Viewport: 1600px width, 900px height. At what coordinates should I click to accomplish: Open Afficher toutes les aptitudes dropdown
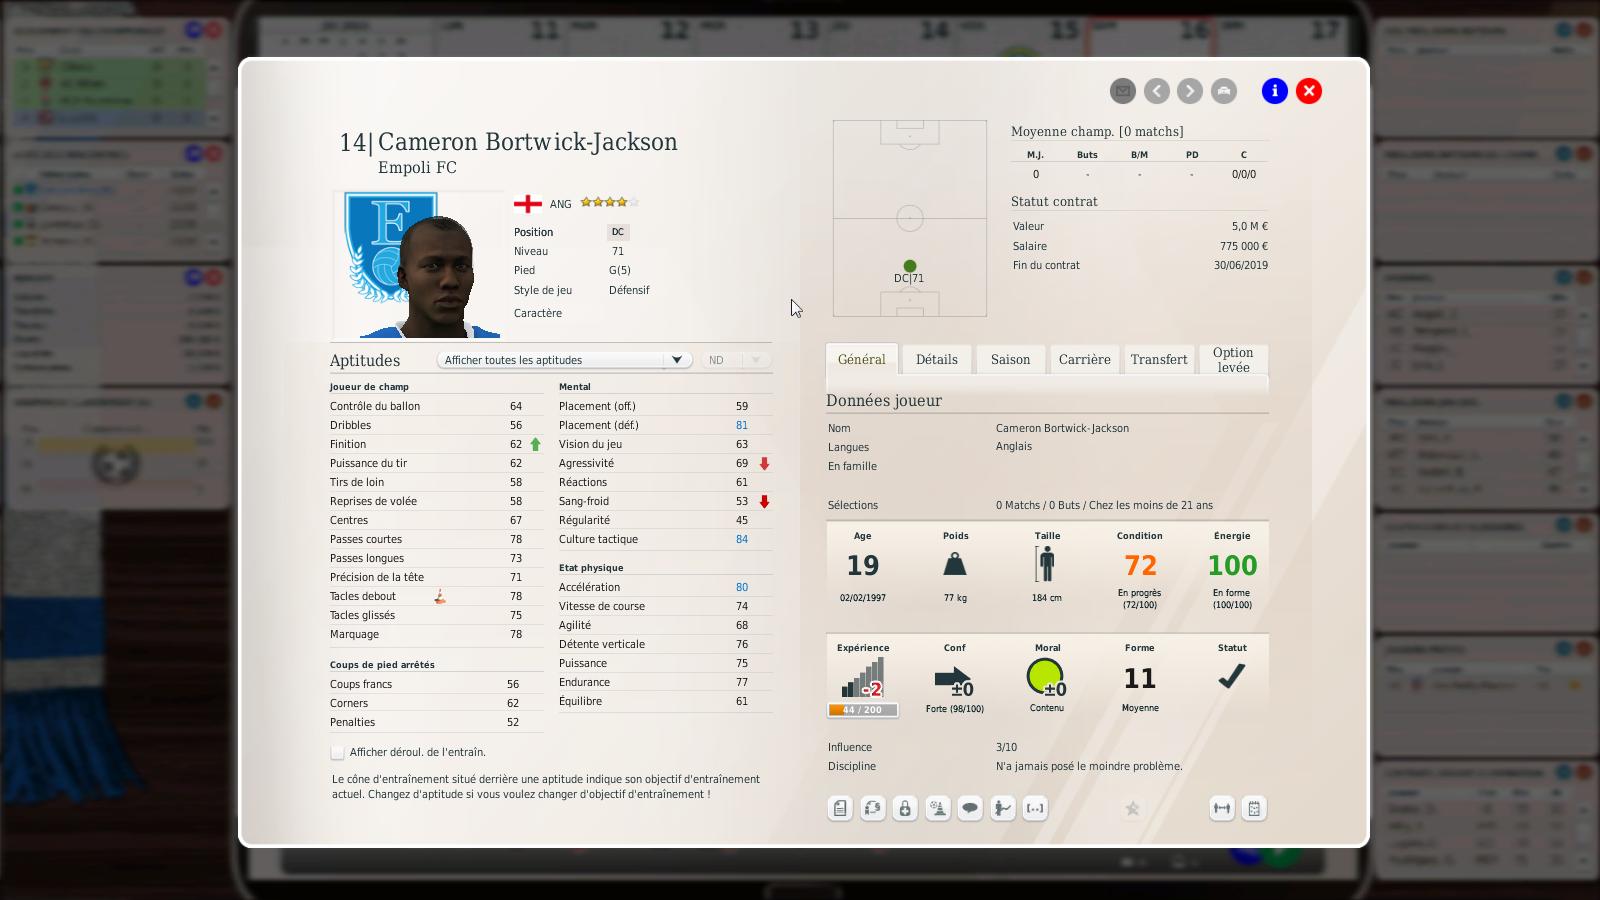pyautogui.click(x=564, y=360)
